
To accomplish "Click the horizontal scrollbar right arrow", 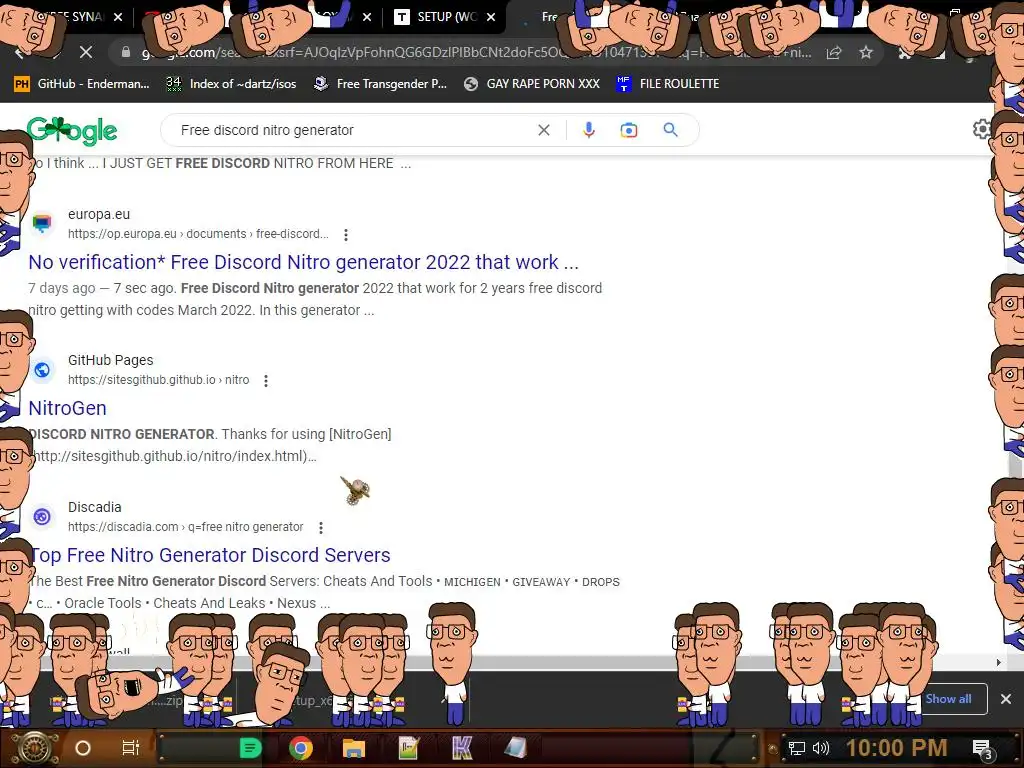I will [999, 662].
